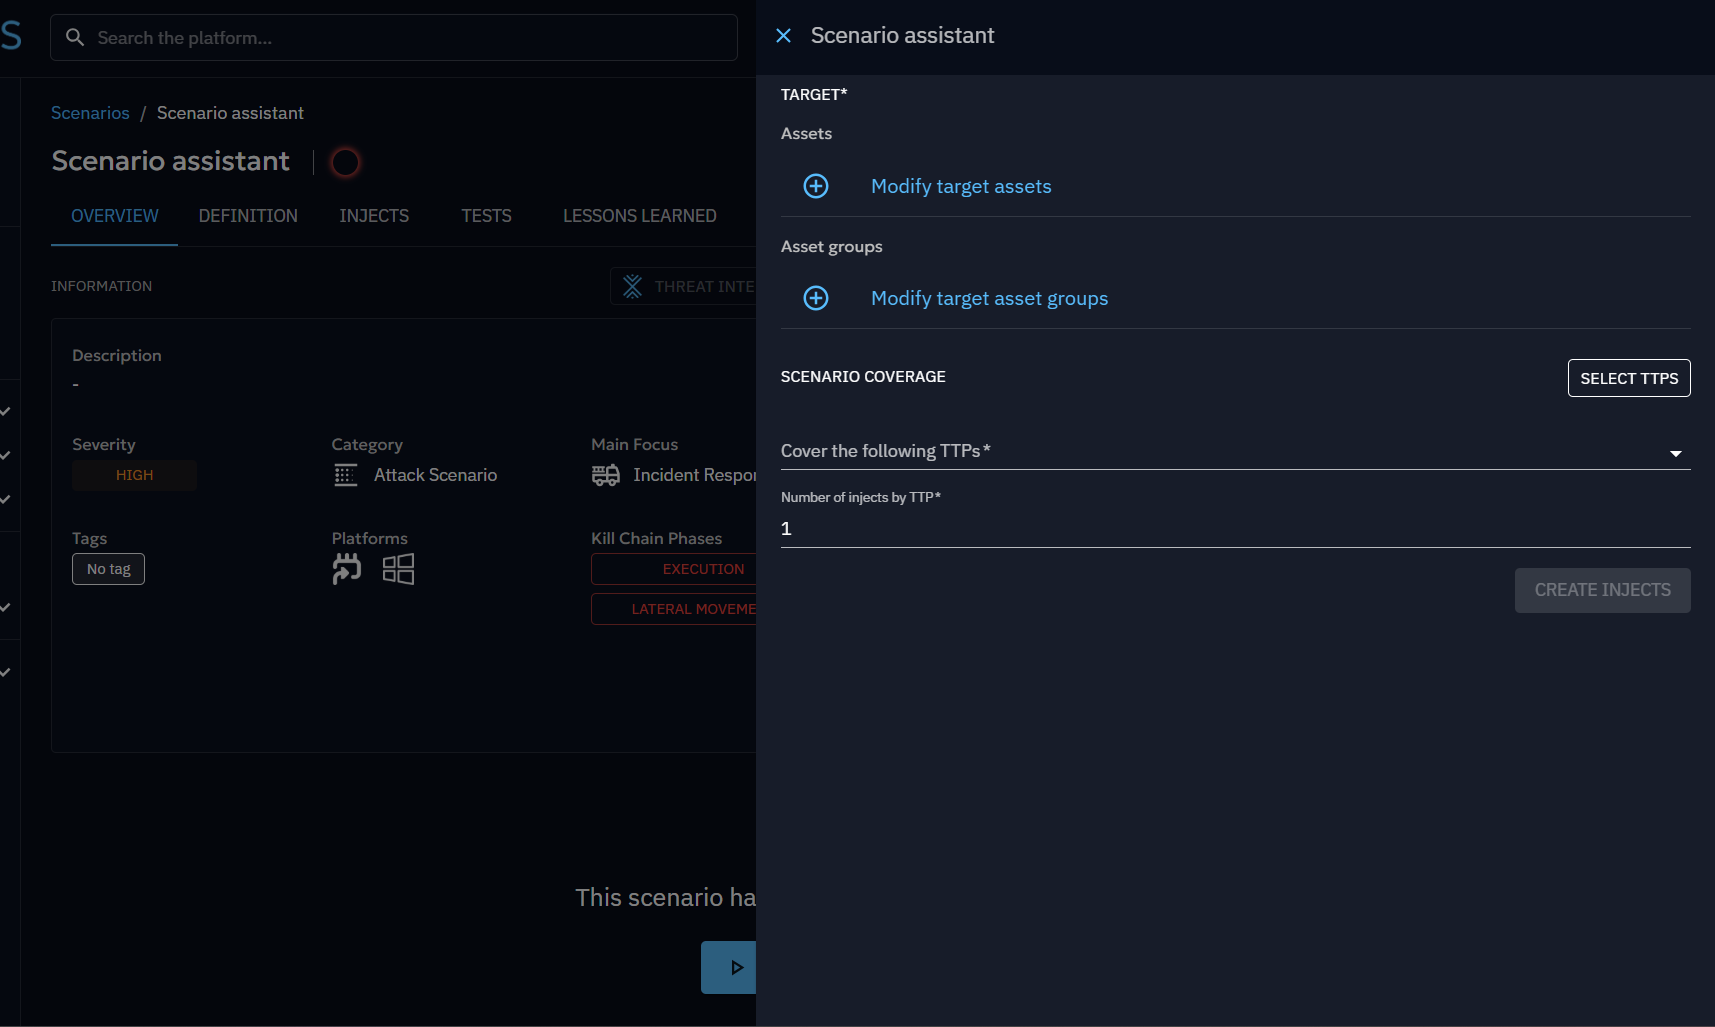Close the Scenario assistant panel
Viewport: 1715px width, 1027px height.
click(784, 36)
